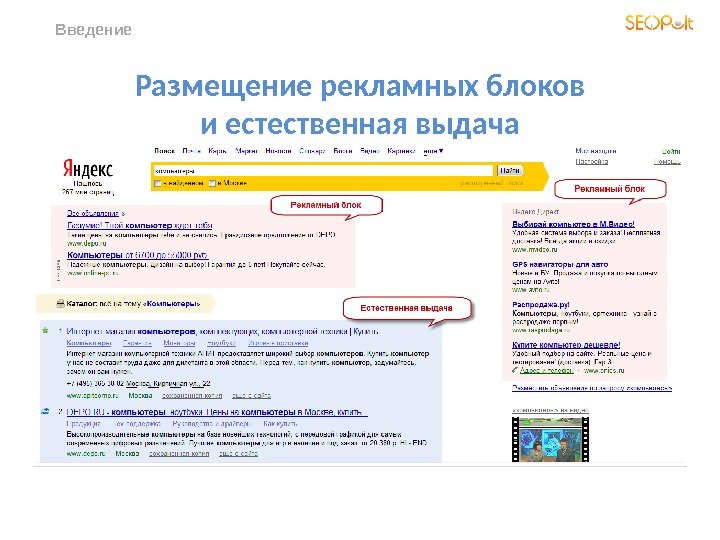Open «Как купить» sitelink under result 2
This screenshot has width=720, height=540.
280,423
